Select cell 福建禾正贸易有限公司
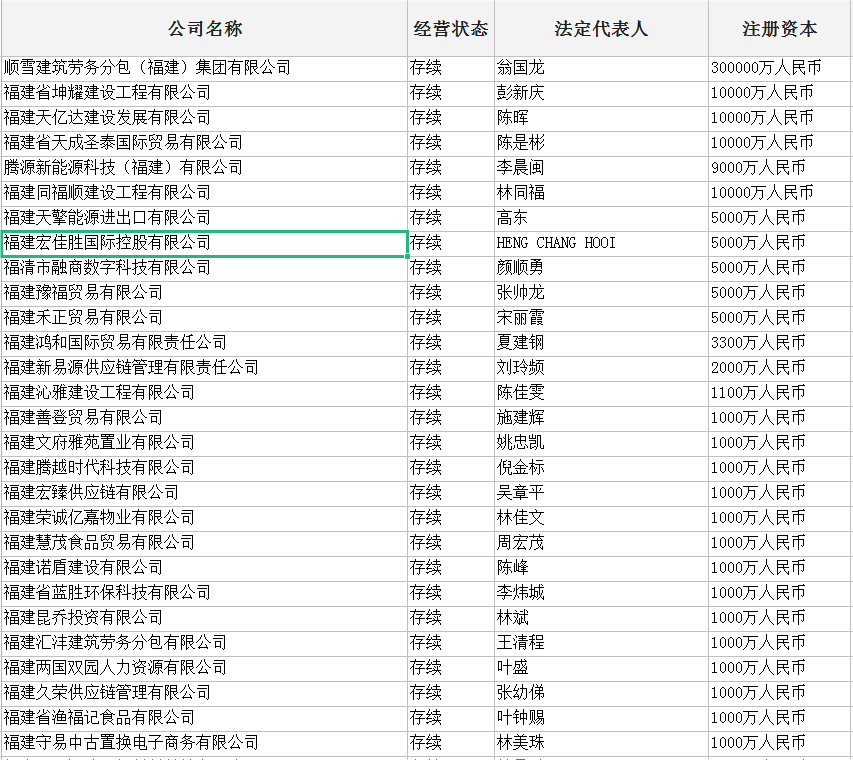853x760 pixels. [205, 318]
